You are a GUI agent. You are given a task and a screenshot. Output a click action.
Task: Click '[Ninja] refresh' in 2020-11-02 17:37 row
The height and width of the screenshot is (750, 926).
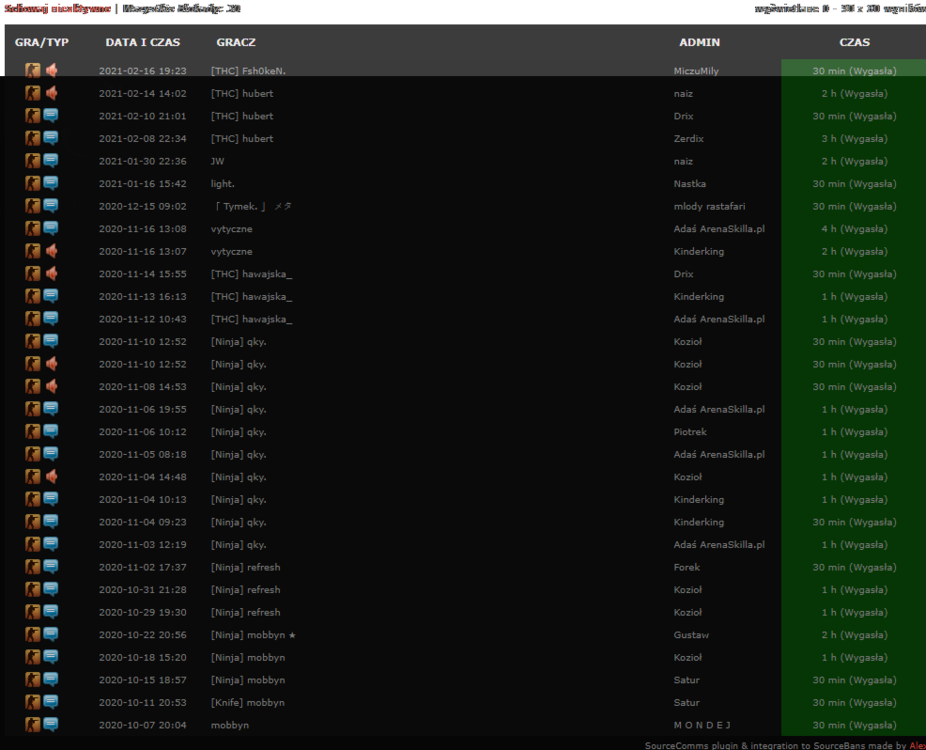tap(246, 567)
